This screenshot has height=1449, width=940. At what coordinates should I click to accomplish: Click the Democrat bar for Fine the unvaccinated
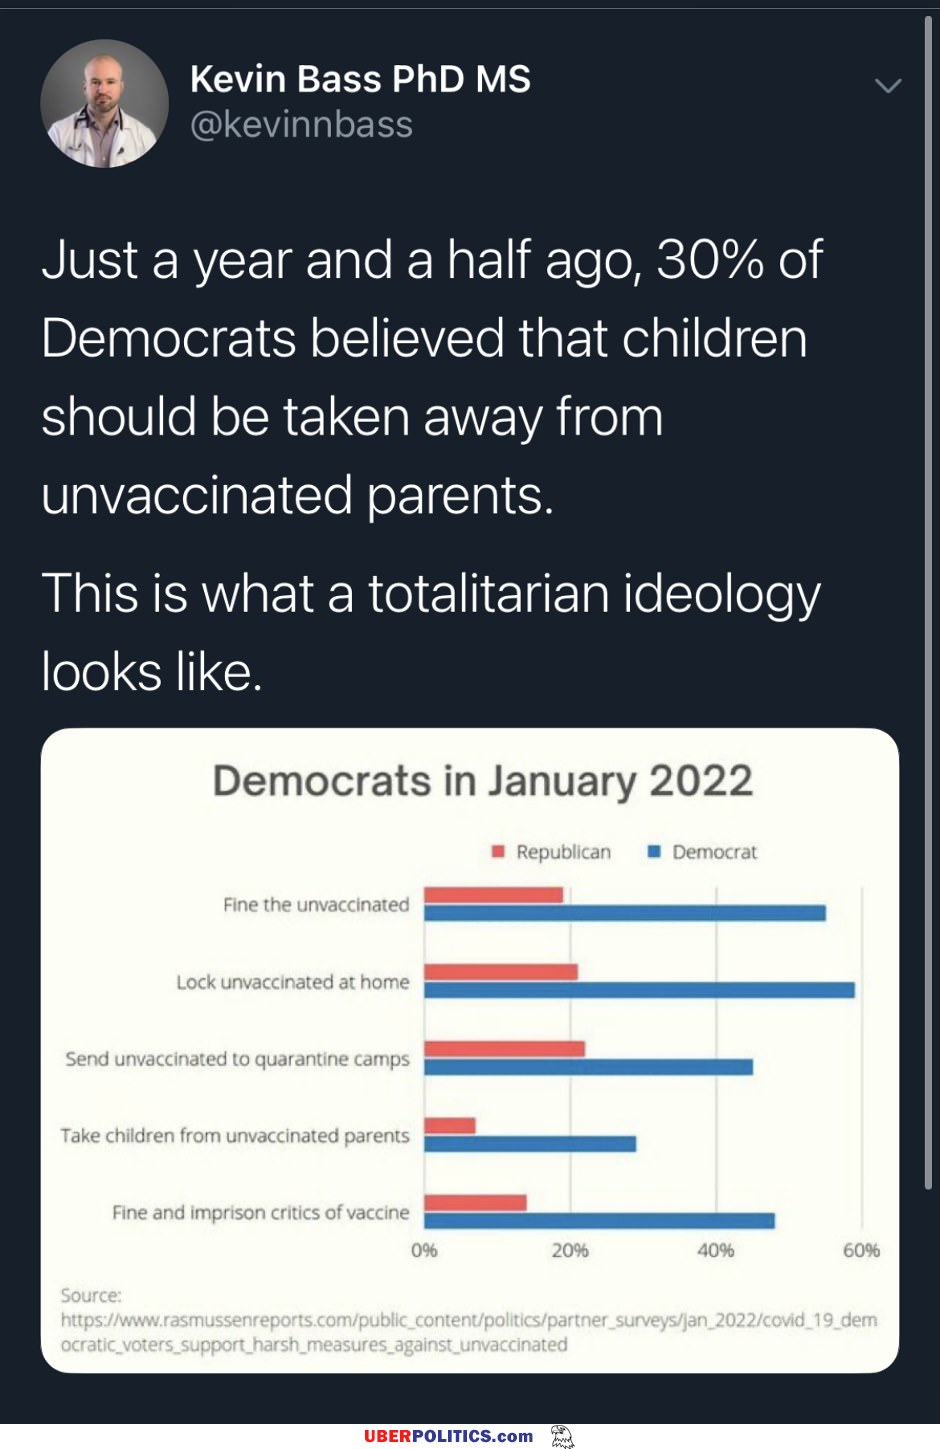[x=625, y=913]
